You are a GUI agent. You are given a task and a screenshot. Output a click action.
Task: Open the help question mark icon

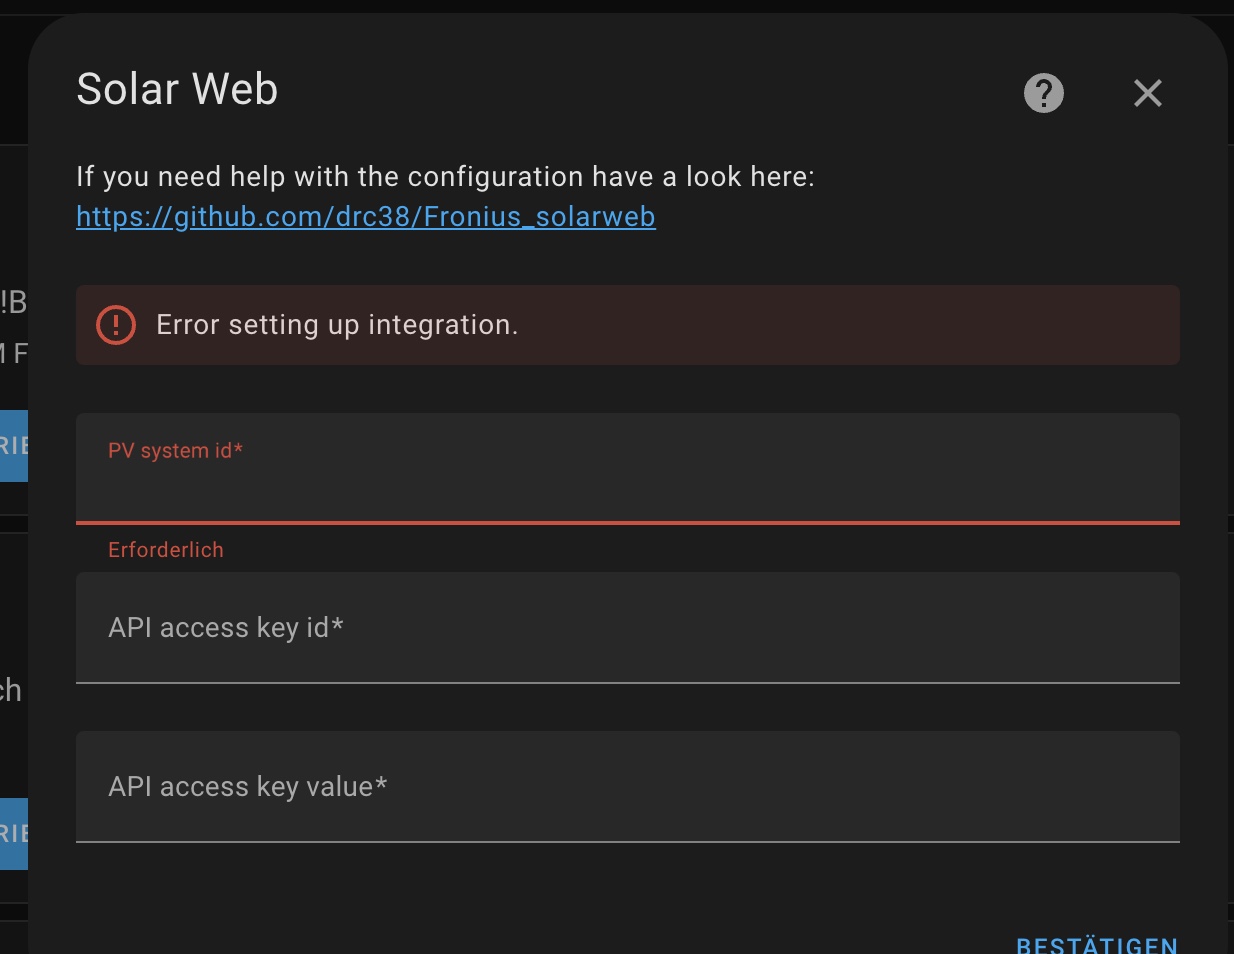(x=1043, y=93)
